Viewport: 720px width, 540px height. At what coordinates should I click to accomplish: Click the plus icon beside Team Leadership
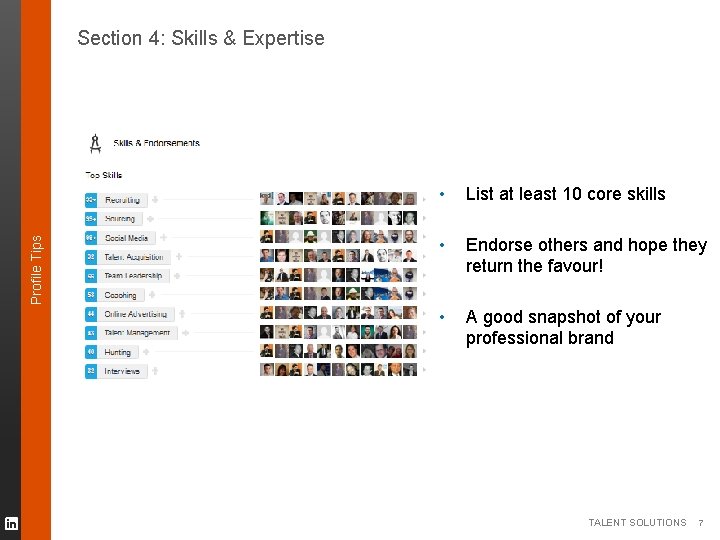coord(177,276)
